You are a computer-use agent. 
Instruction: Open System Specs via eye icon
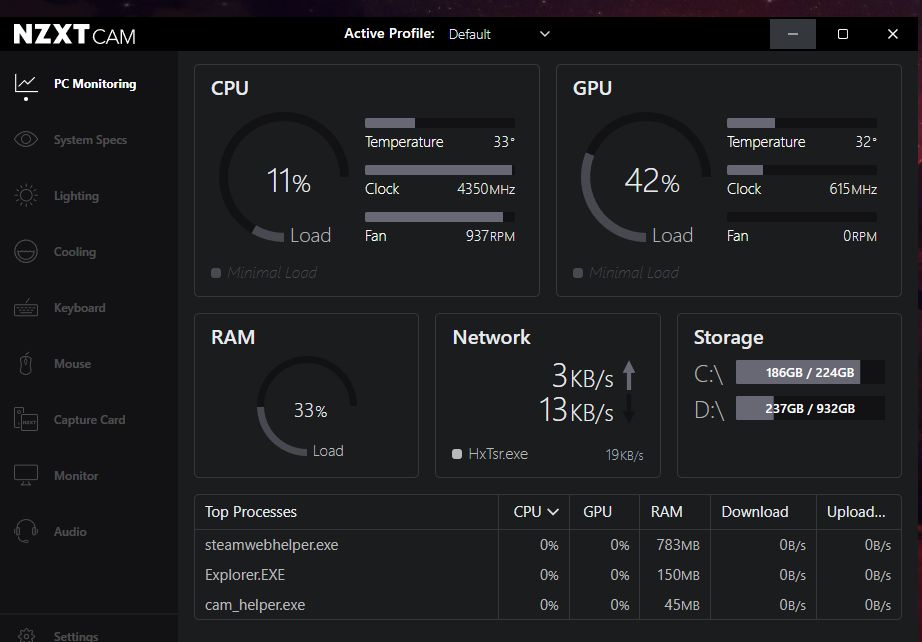(x=26, y=140)
